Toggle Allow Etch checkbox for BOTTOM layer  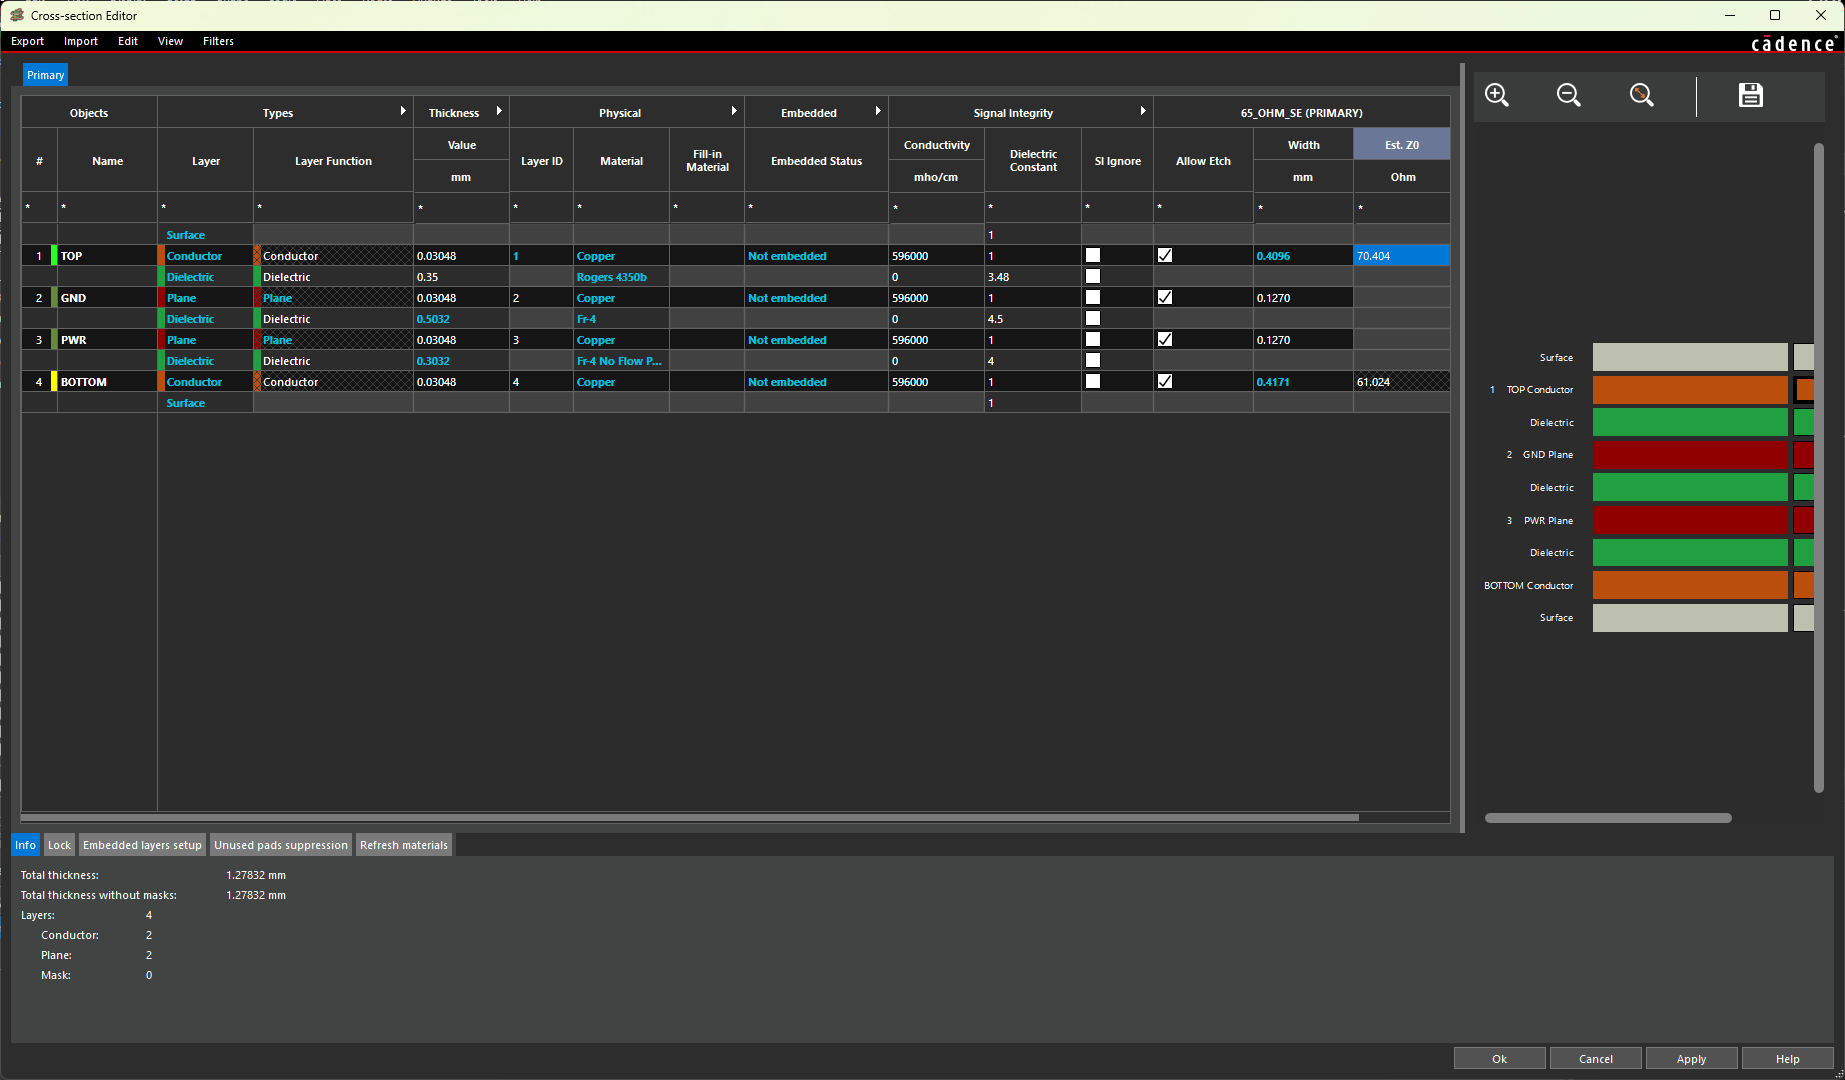1165,382
